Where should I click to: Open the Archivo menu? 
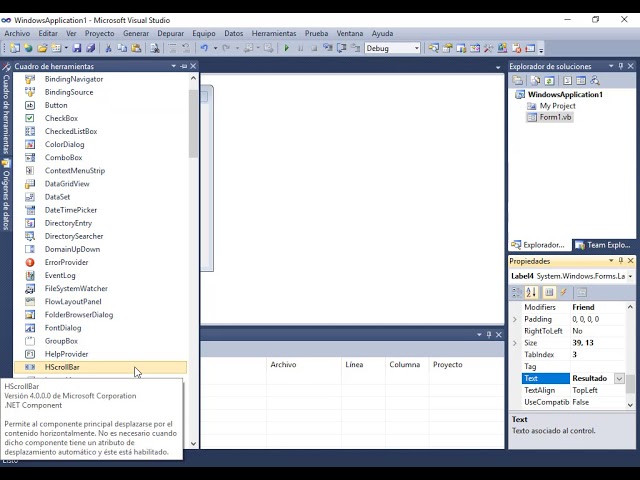(x=17, y=33)
